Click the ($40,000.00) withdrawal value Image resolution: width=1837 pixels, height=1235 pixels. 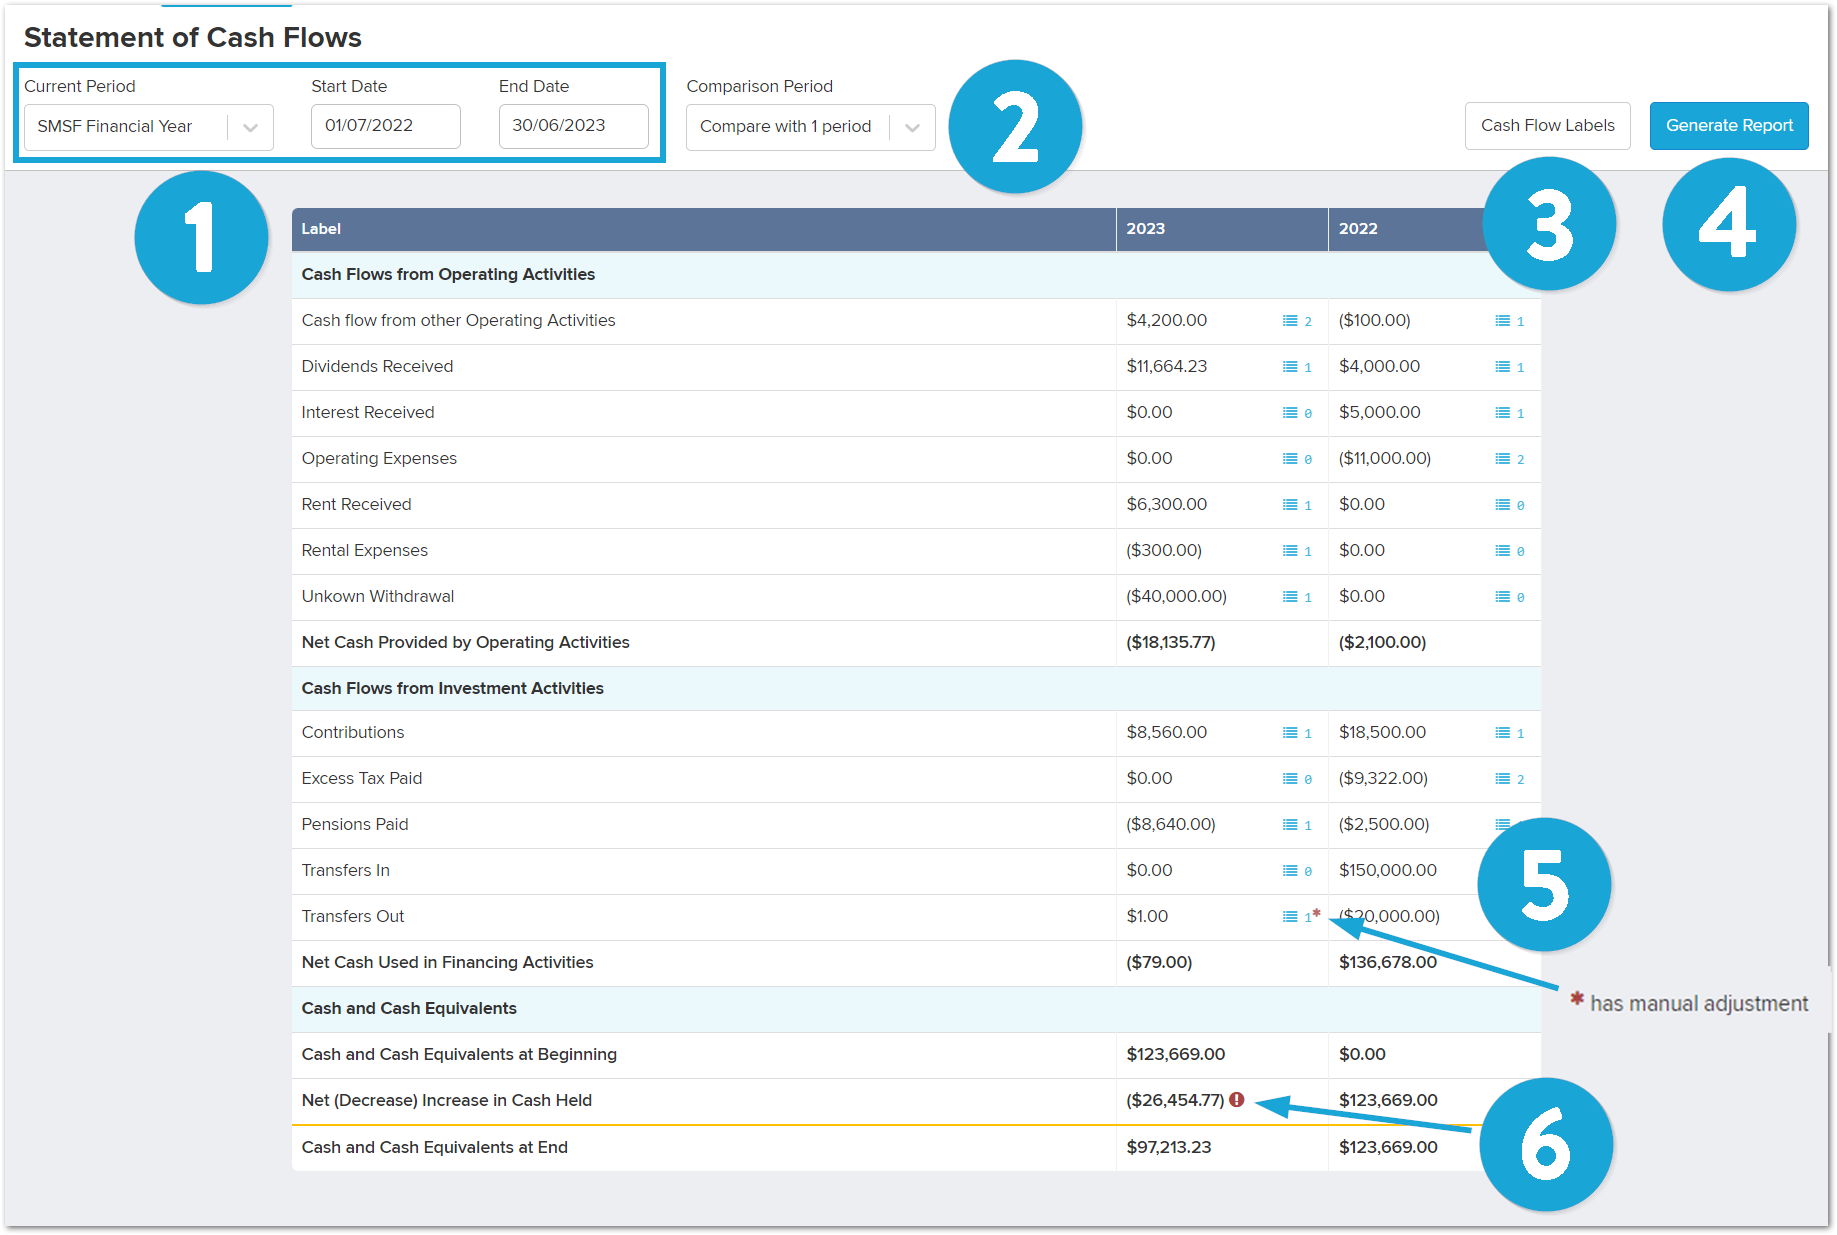click(1177, 597)
